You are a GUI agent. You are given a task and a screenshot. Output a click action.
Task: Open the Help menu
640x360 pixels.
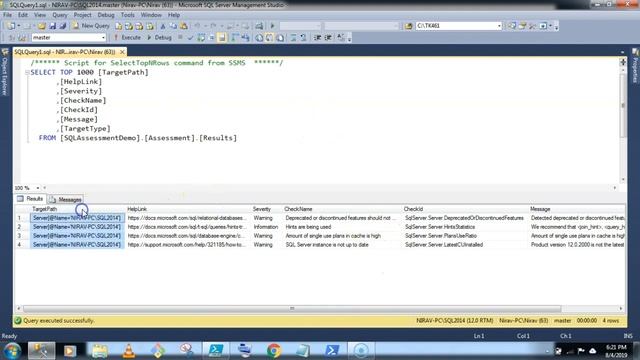174,15
